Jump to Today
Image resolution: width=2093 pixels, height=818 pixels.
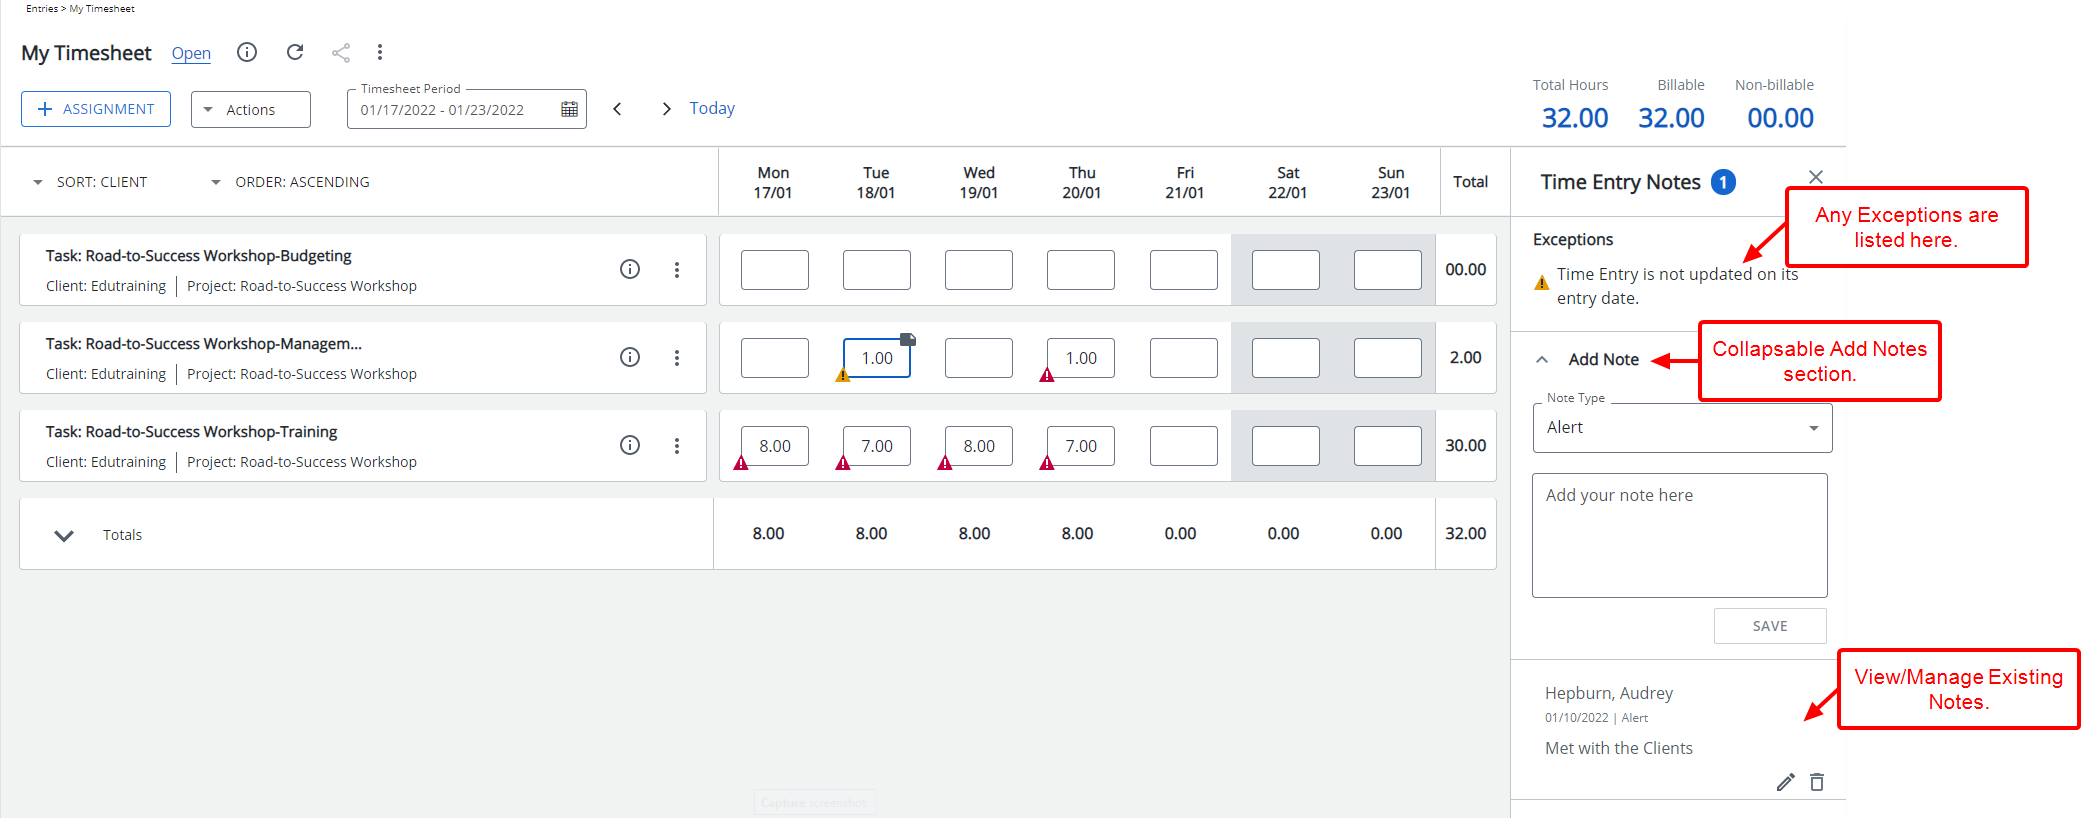click(712, 108)
